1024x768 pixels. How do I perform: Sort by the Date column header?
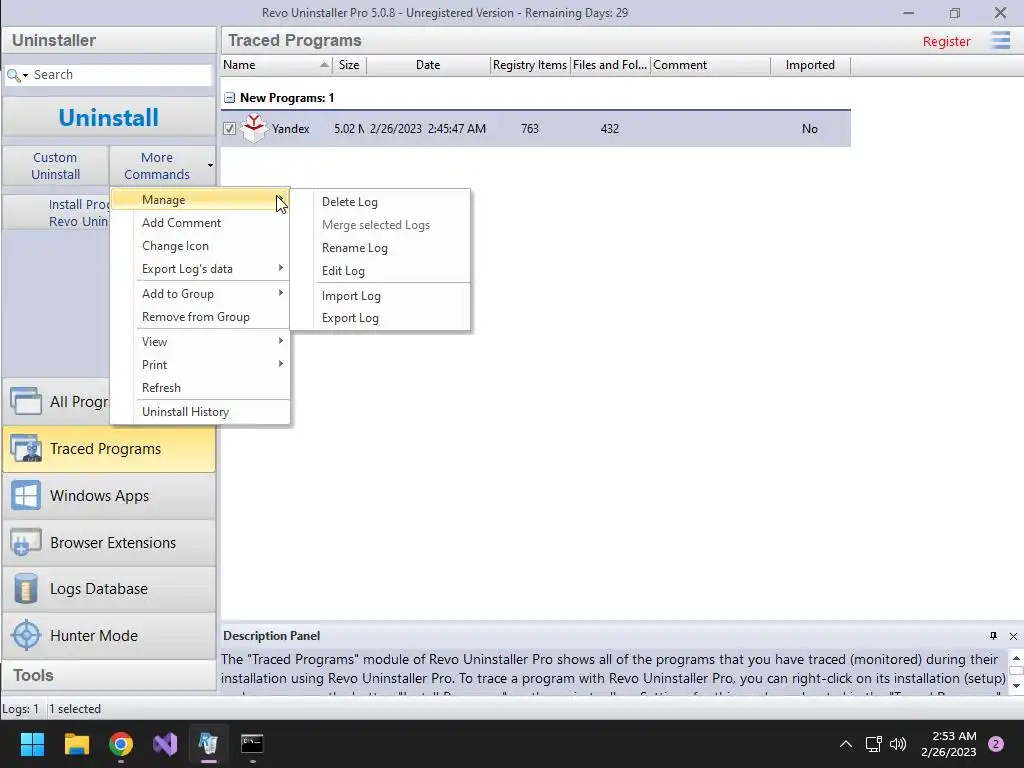[x=428, y=65]
